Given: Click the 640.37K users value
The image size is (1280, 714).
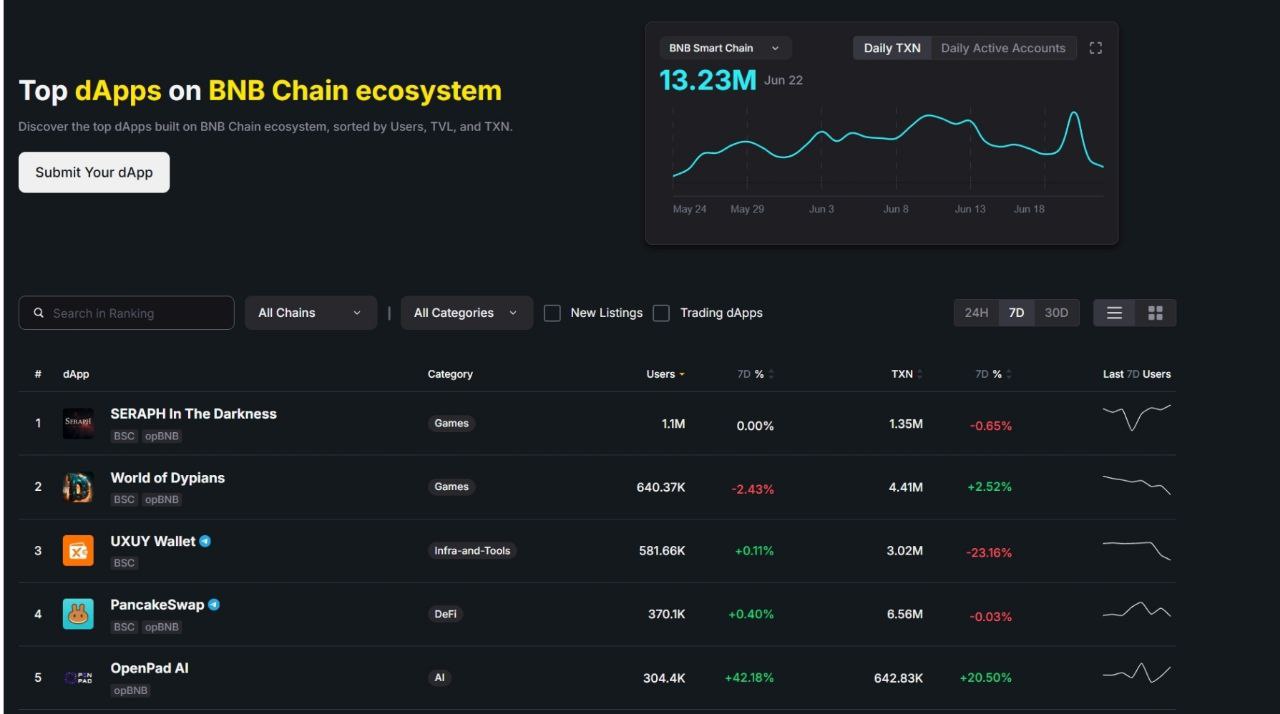Looking at the screenshot, I should pyautogui.click(x=661, y=488).
